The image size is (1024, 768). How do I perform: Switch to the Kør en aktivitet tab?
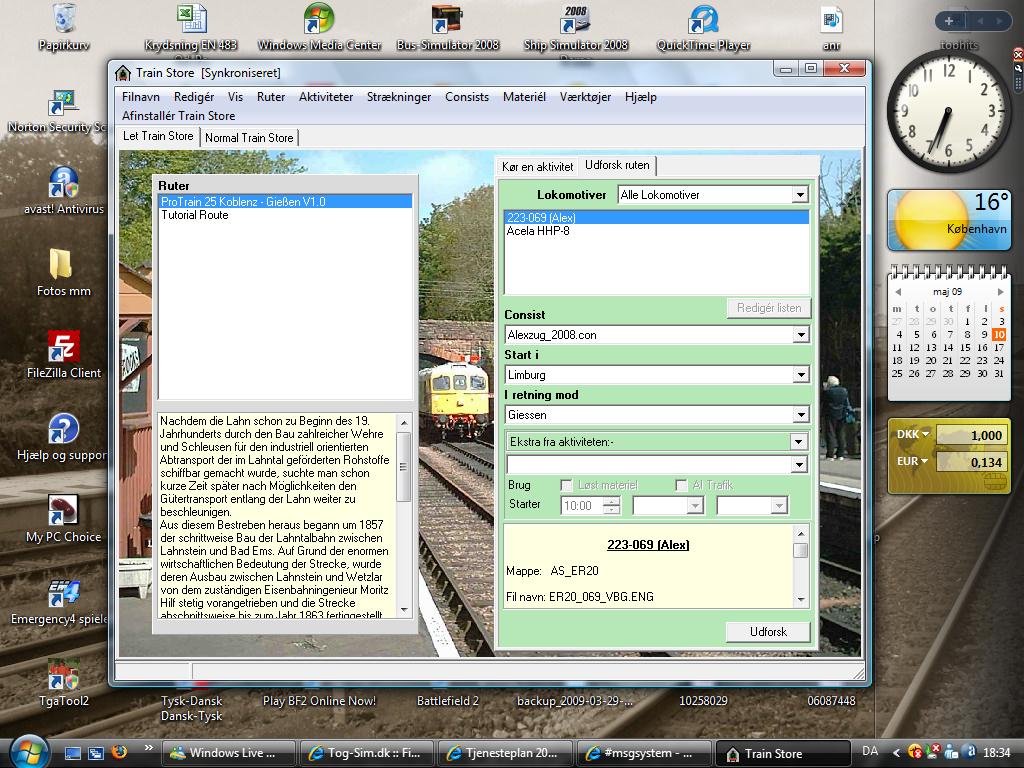click(x=537, y=167)
